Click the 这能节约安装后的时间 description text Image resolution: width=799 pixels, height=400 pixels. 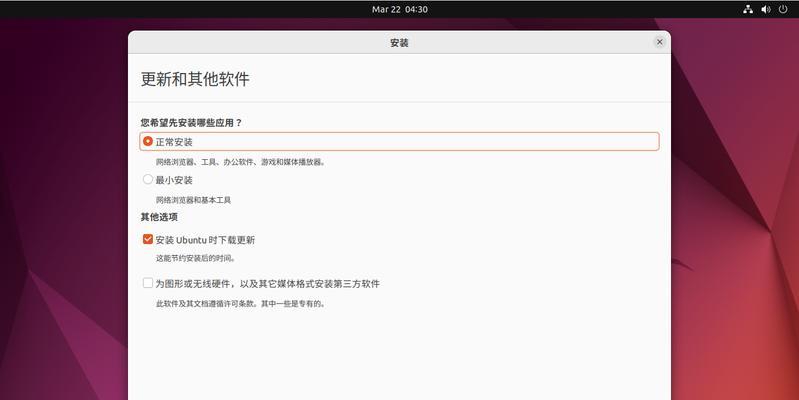(x=196, y=258)
